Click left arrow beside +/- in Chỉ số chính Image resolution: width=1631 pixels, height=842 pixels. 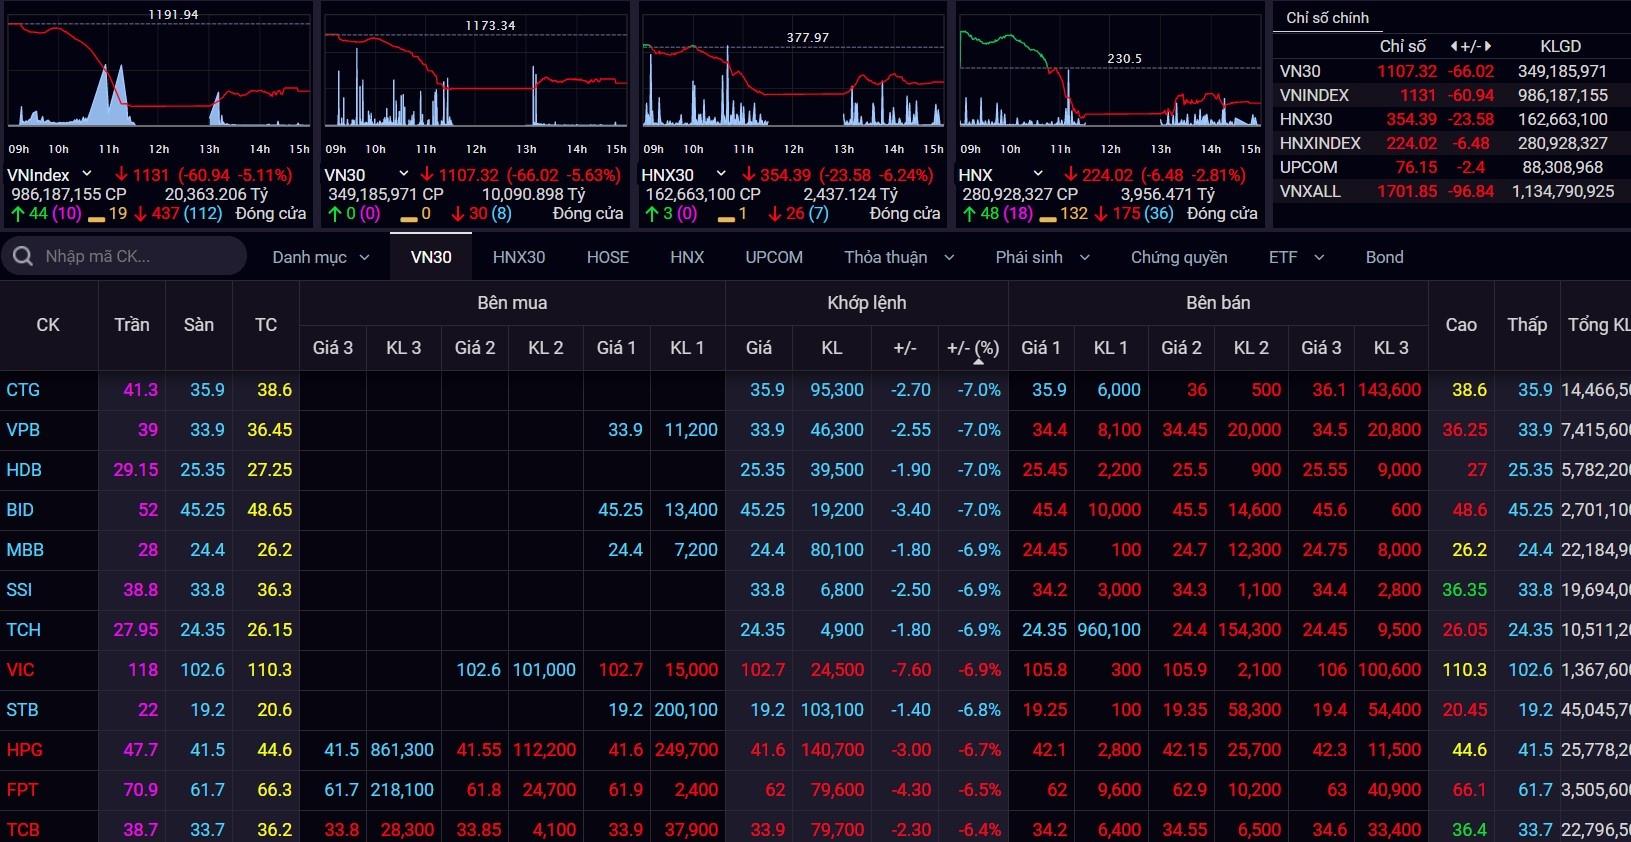1454,46
